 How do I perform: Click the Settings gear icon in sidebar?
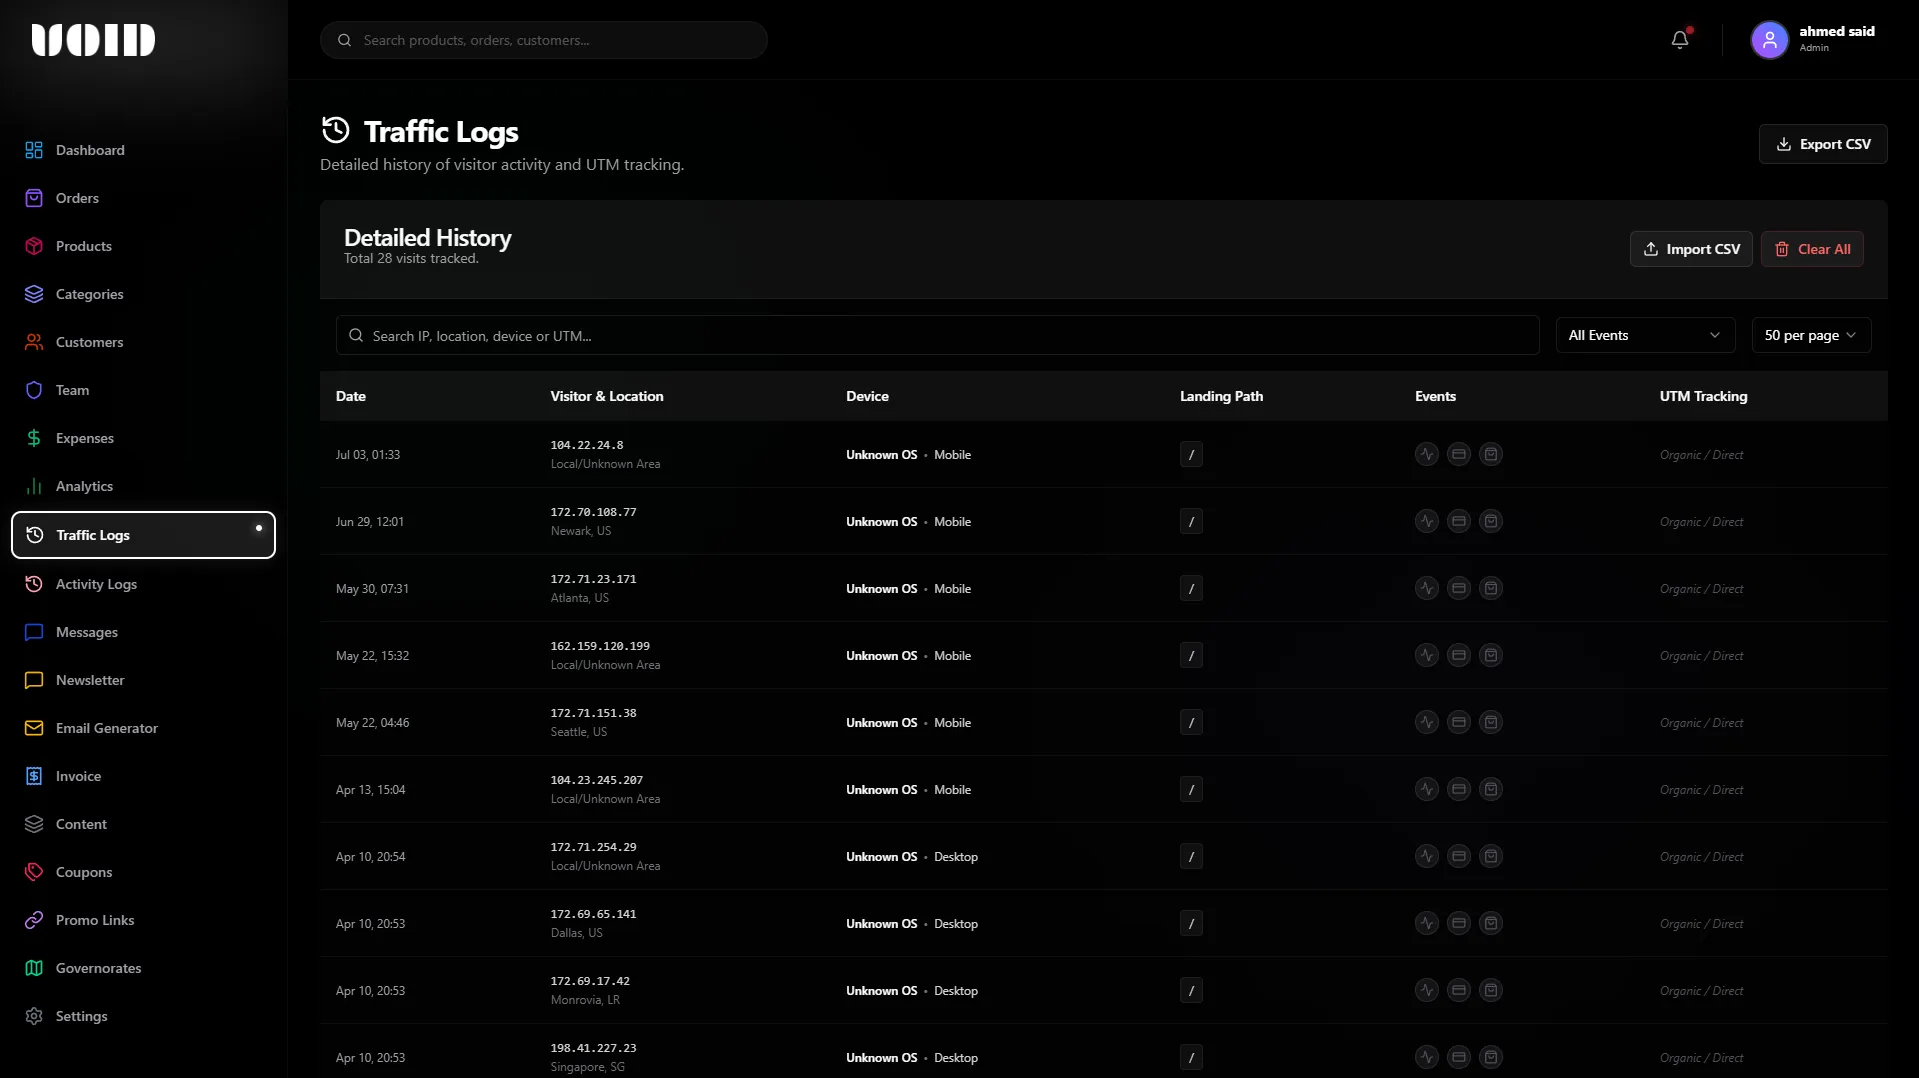click(x=34, y=1016)
